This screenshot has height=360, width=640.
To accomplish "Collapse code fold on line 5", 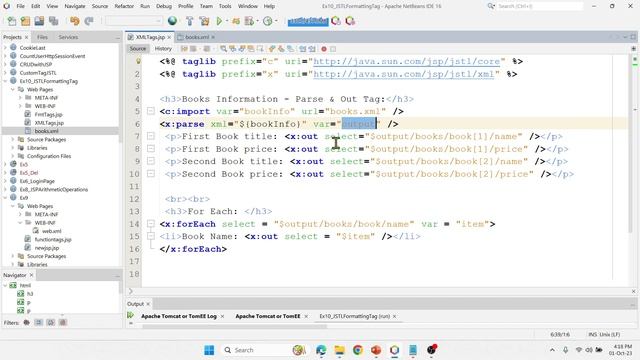I will click(x=151, y=111).
